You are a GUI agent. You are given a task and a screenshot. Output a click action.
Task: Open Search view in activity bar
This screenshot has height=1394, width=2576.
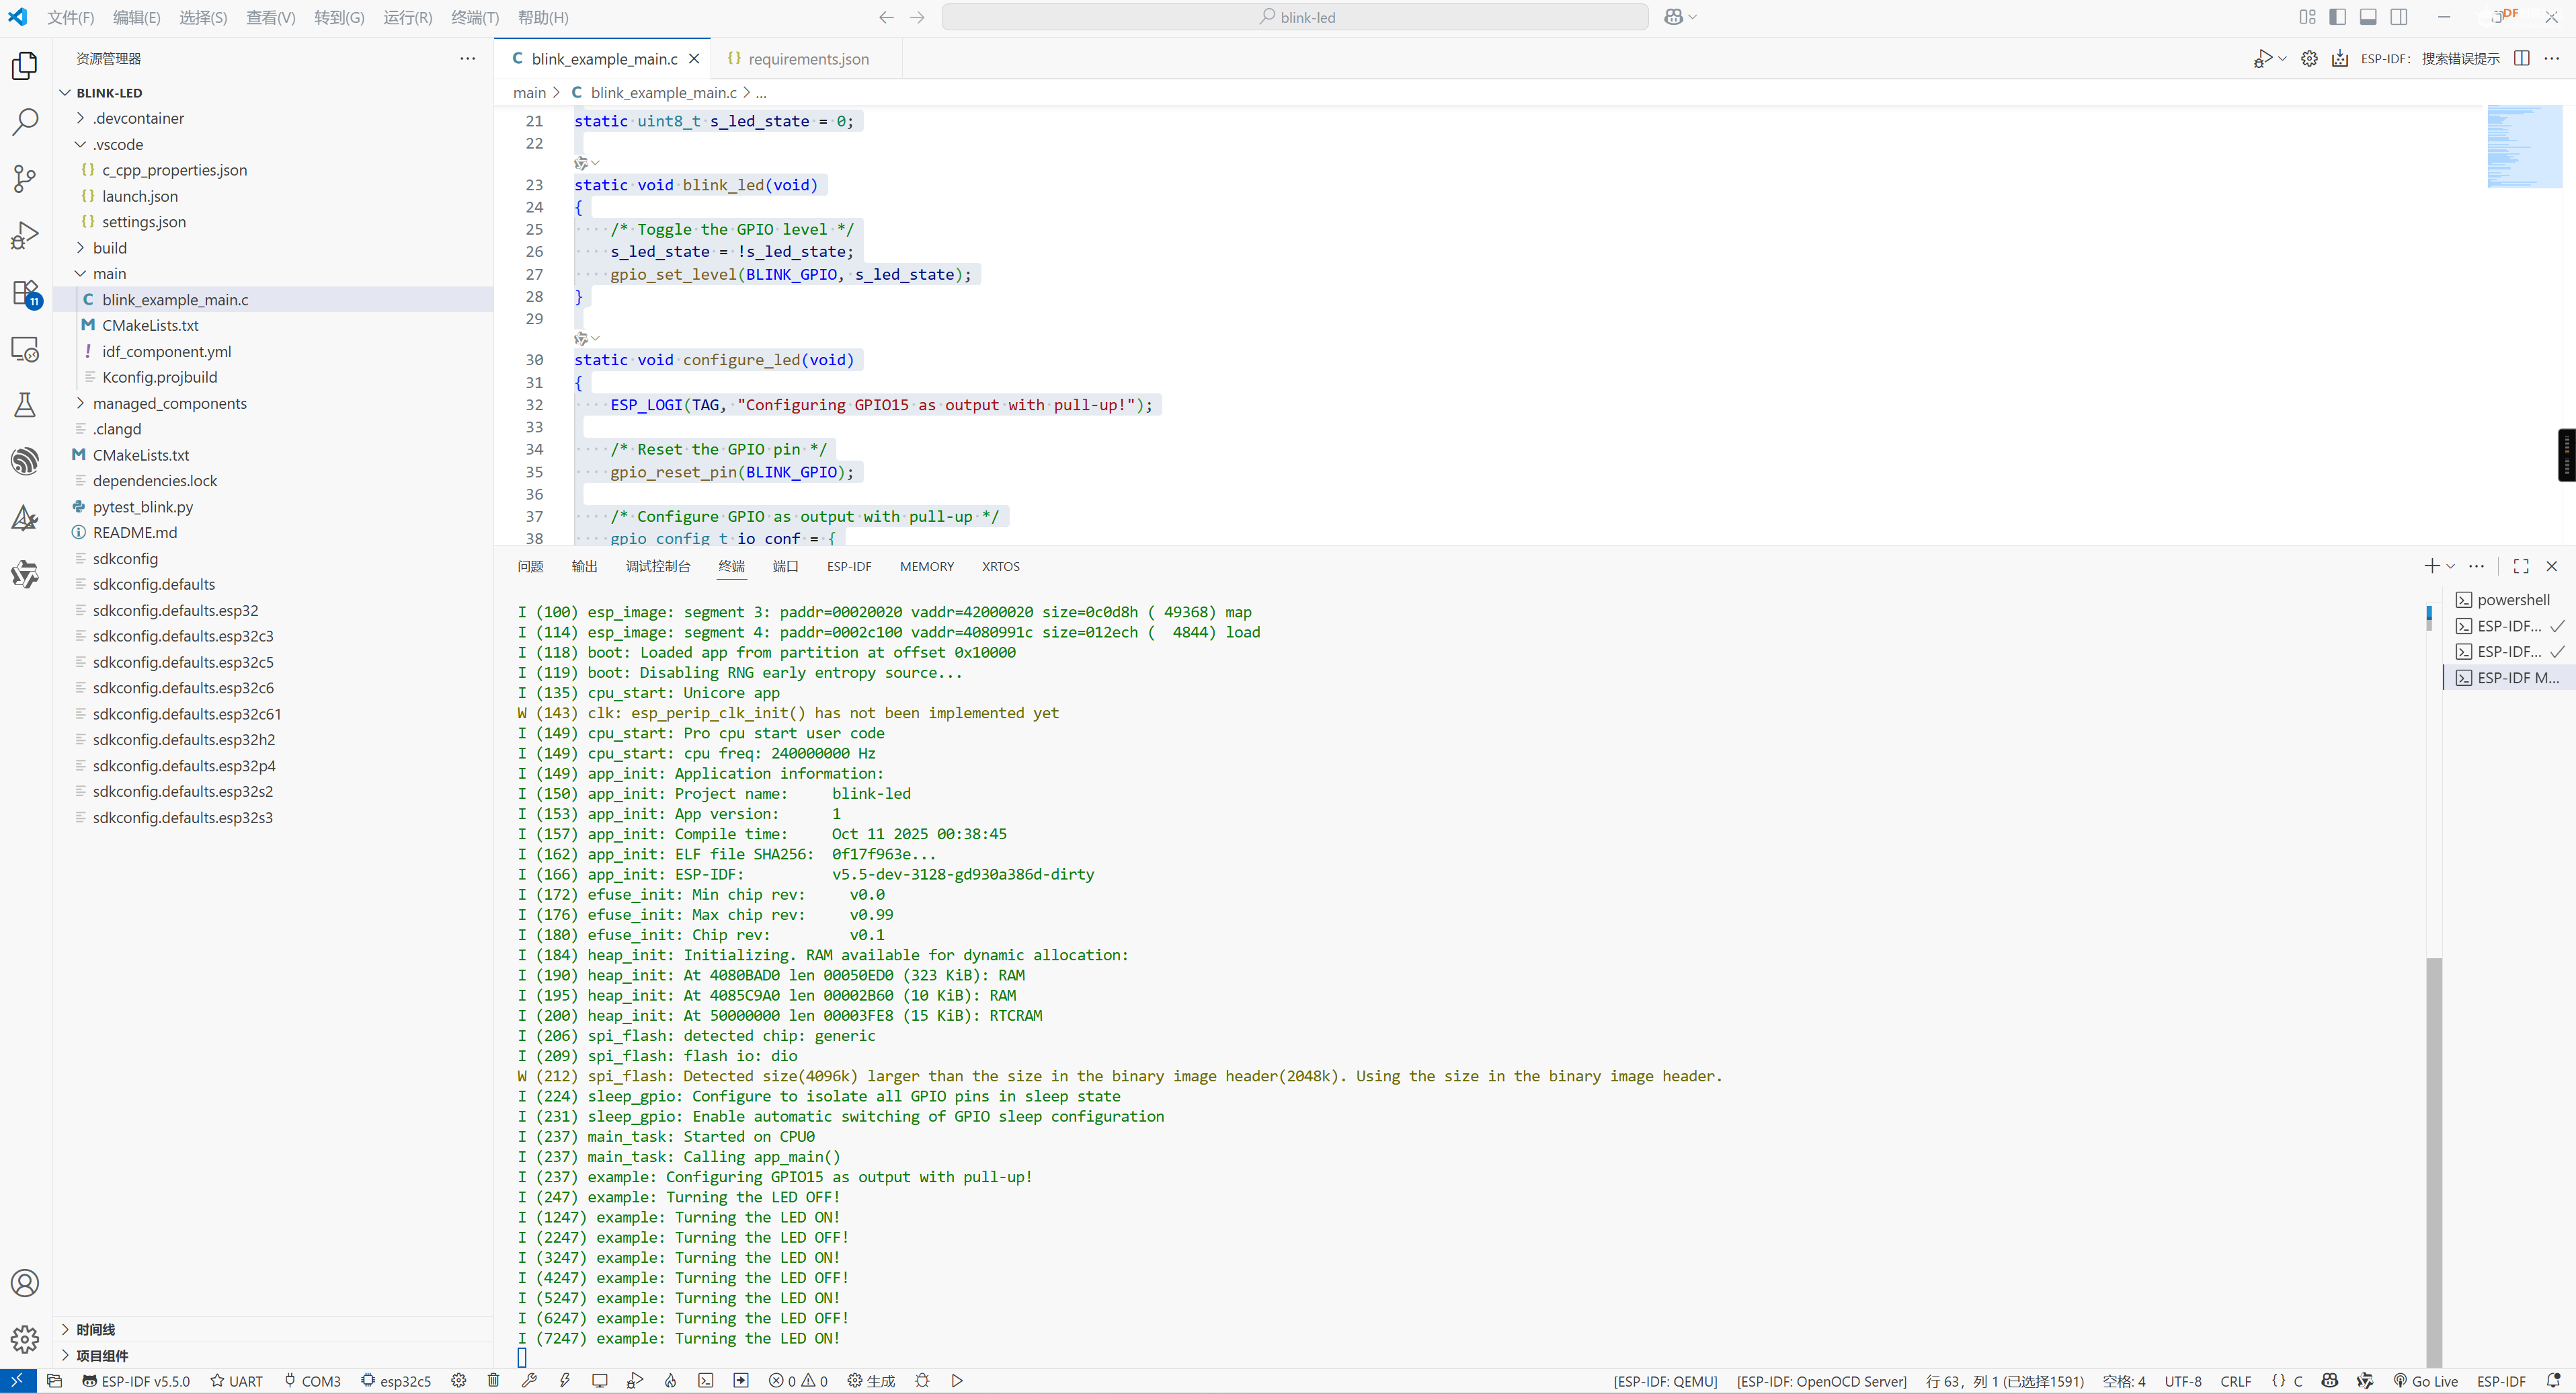24,122
